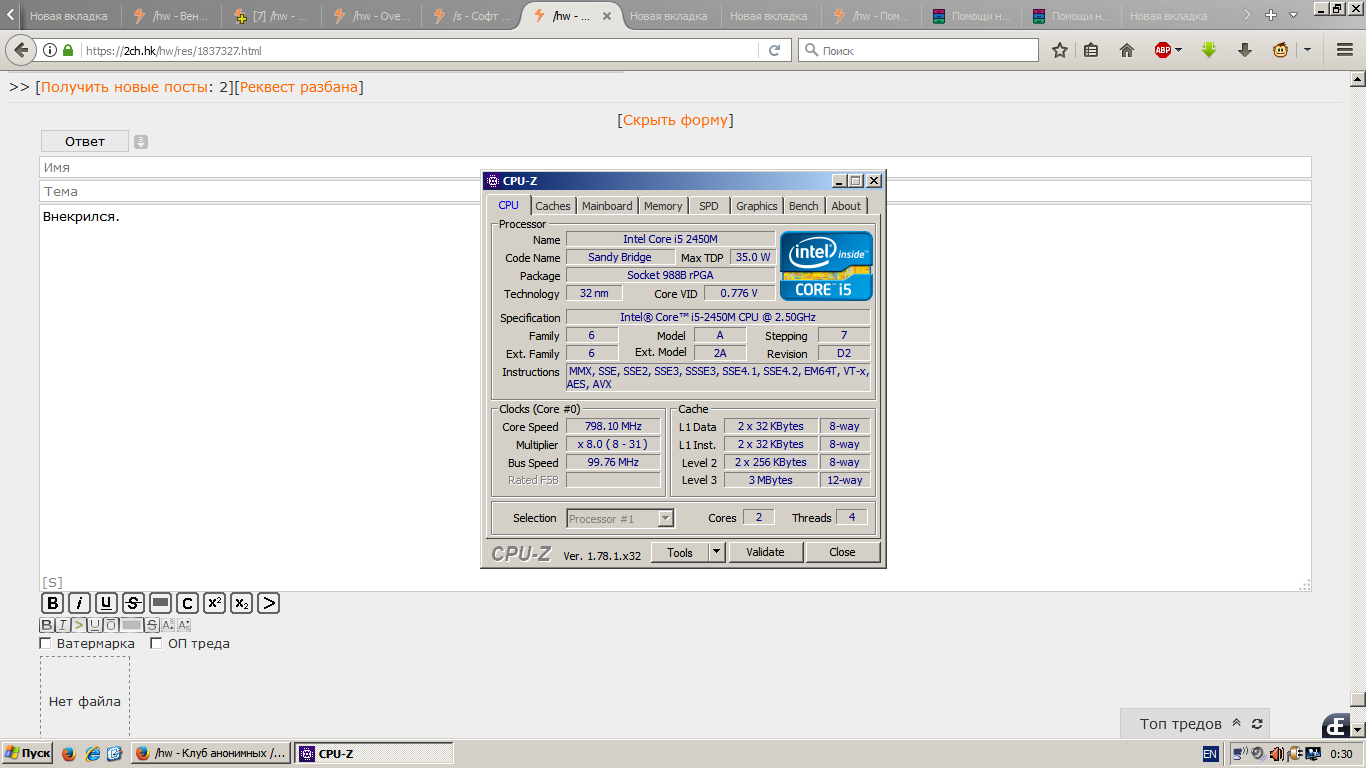
Task: Apply strikethrough with the S button
Action: (x=133, y=603)
